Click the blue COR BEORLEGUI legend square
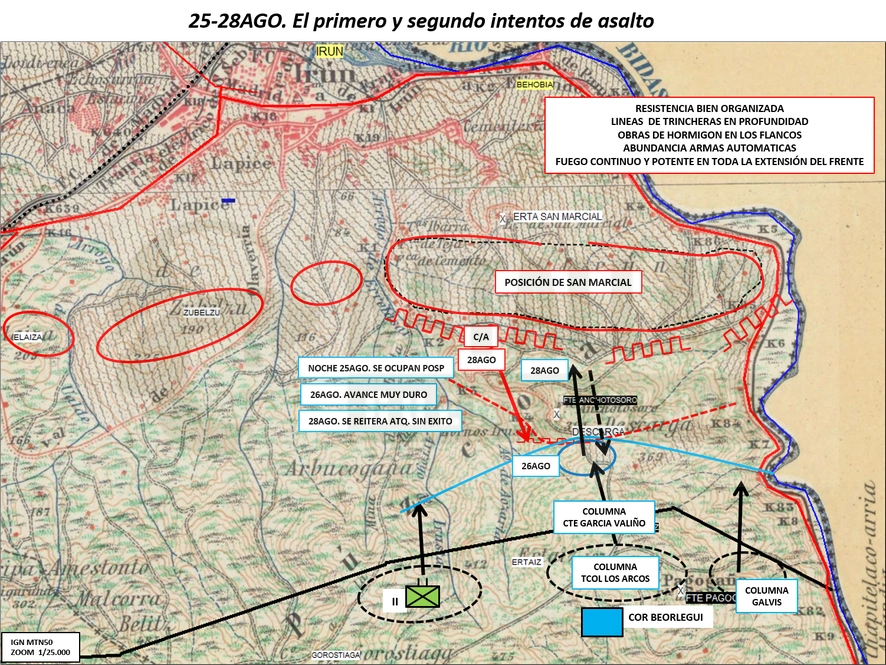Viewport: 886px width, 665px height. pyautogui.click(x=602, y=622)
